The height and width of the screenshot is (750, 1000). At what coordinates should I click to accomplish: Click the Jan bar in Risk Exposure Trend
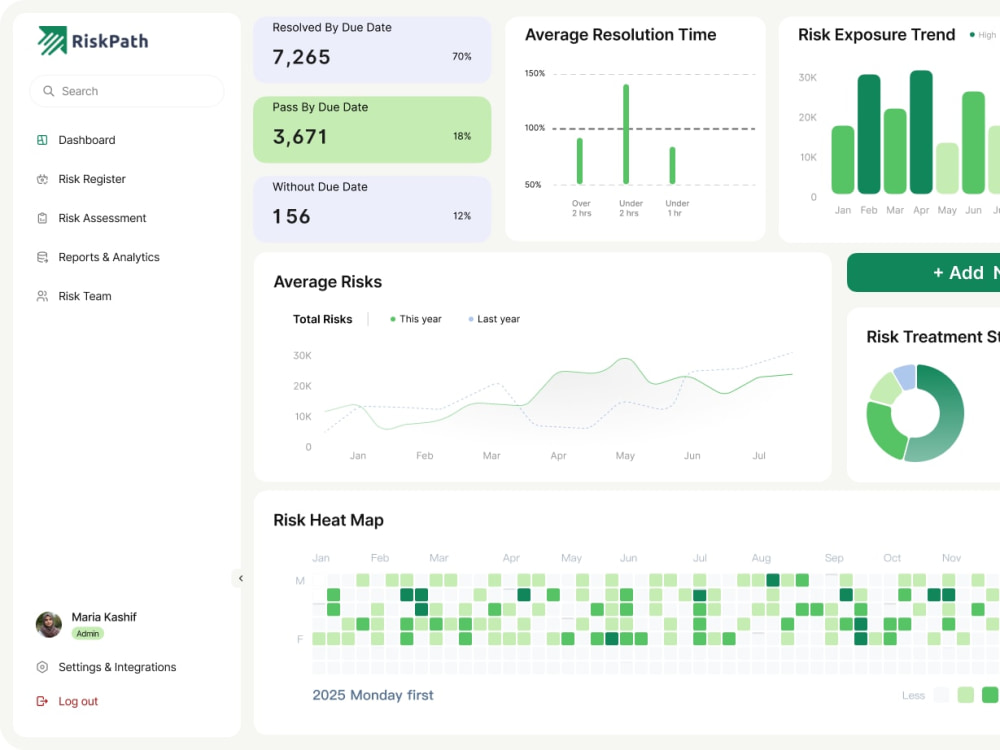(x=842, y=159)
